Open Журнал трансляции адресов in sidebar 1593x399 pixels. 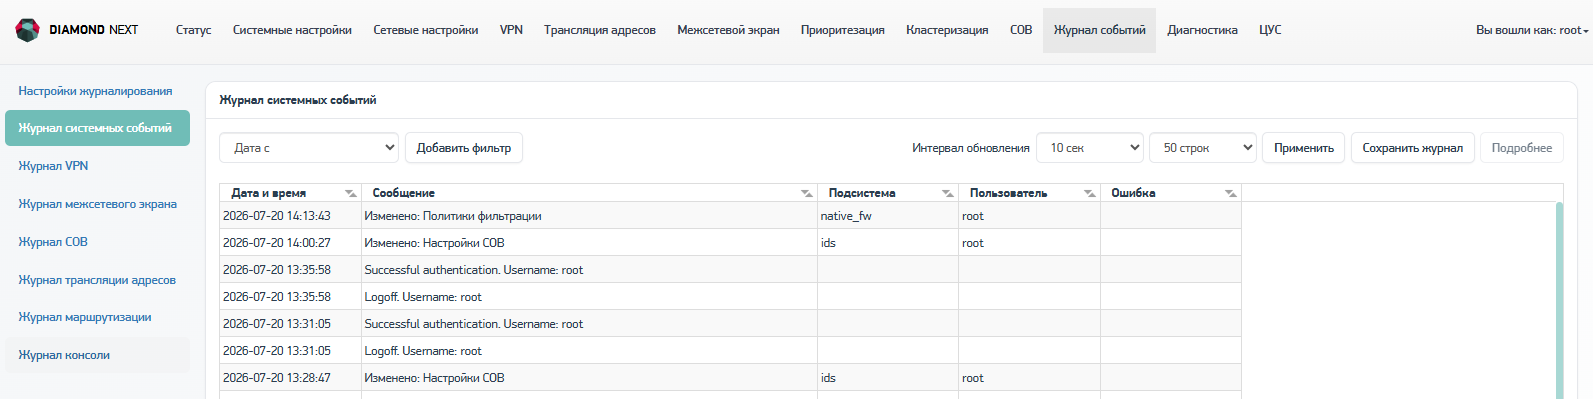(97, 280)
